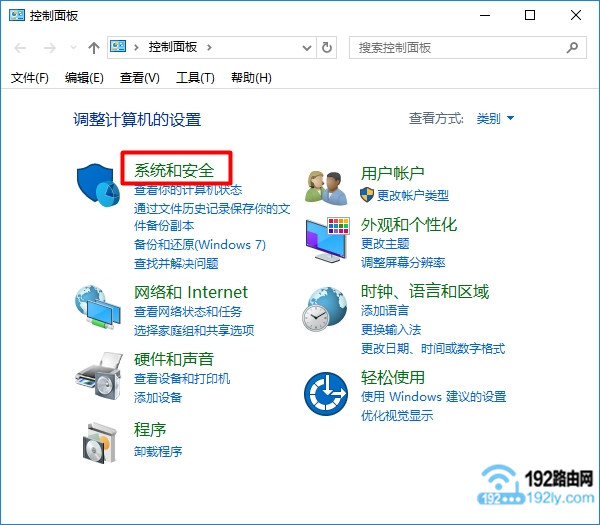Click 更改日期、时间或数字格式 link
The image size is (600, 525).
pyautogui.click(x=433, y=349)
